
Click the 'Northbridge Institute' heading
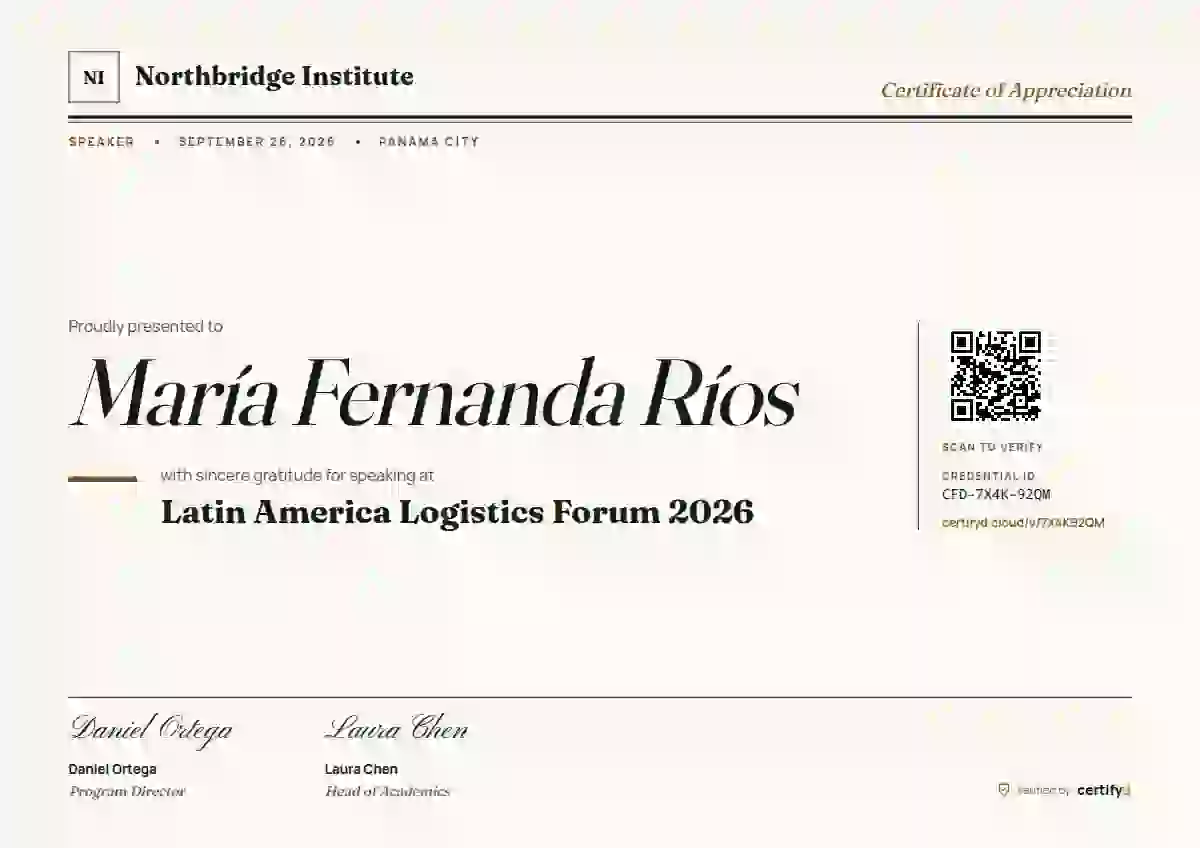pyautogui.click(x=274, y=76)
